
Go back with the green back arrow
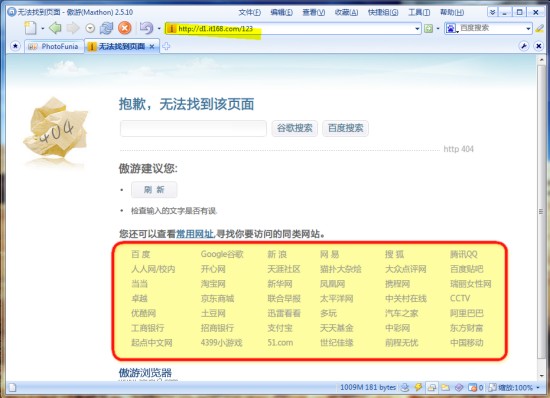click(55, 28)
